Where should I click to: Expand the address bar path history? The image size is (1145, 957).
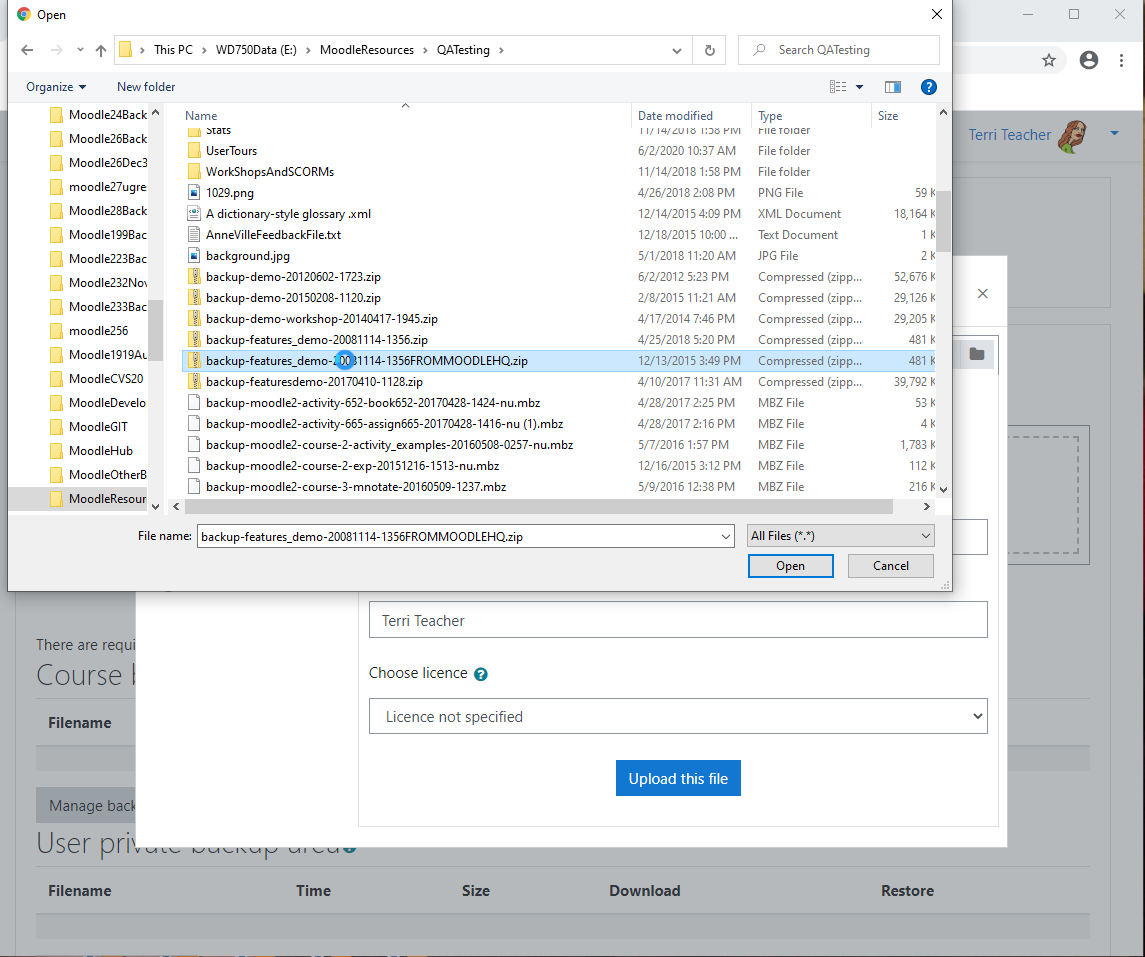(677, 50)
